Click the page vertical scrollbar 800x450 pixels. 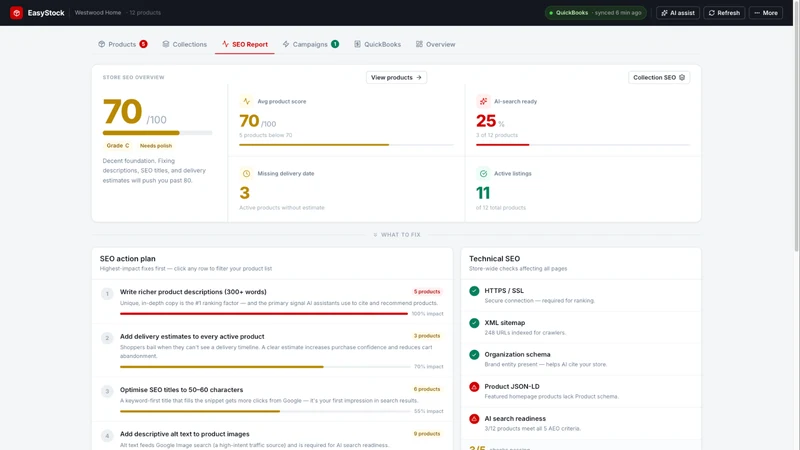point(796,125)
